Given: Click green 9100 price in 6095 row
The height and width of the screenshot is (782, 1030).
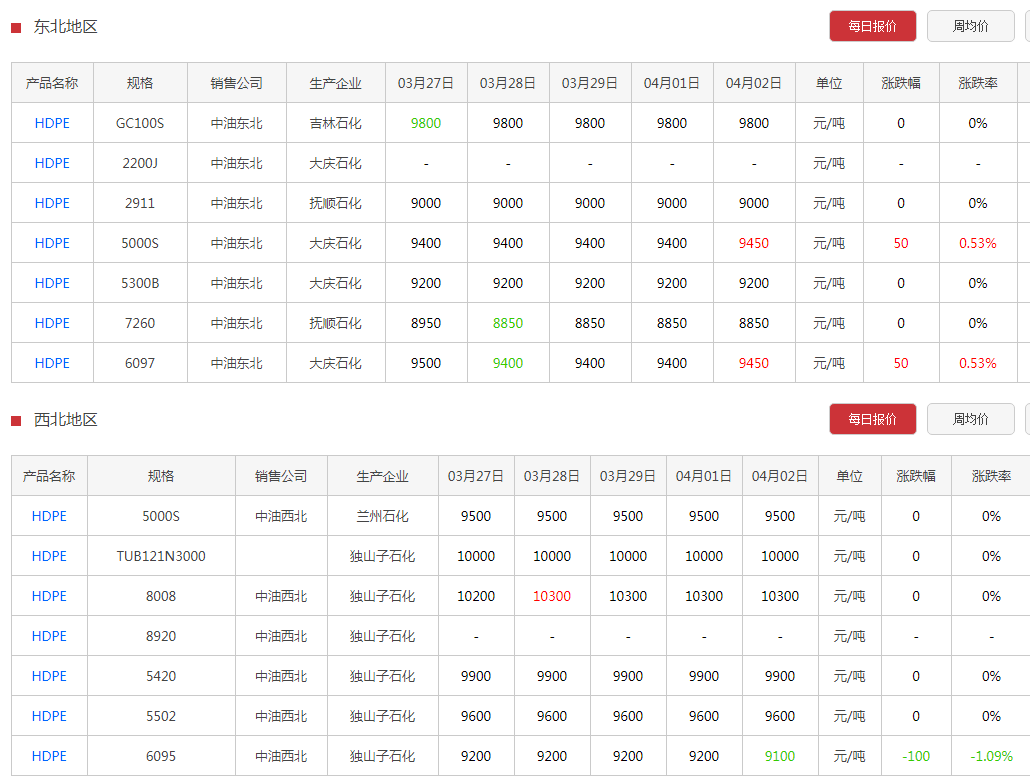Looking at the screenshot, I should (780, 756).
